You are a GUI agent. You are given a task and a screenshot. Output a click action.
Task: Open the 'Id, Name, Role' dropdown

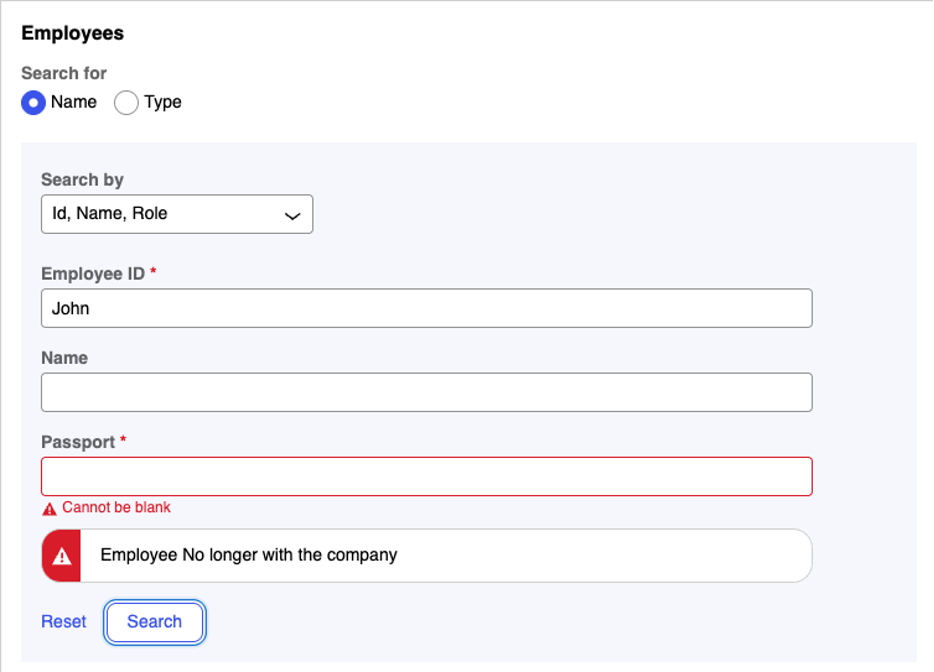coord(176,214)
